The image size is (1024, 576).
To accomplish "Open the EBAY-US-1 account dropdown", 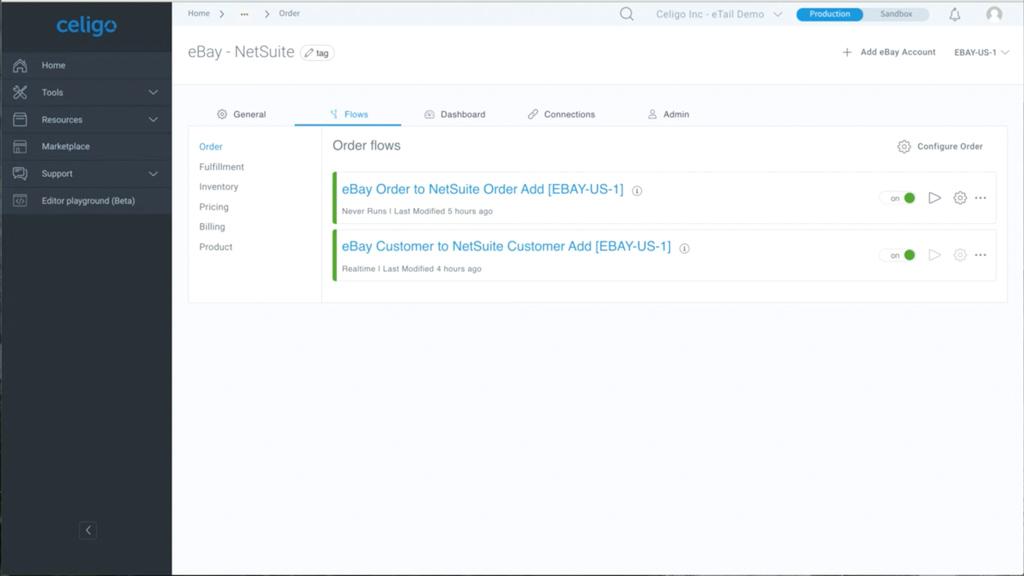I will [981, 52].
